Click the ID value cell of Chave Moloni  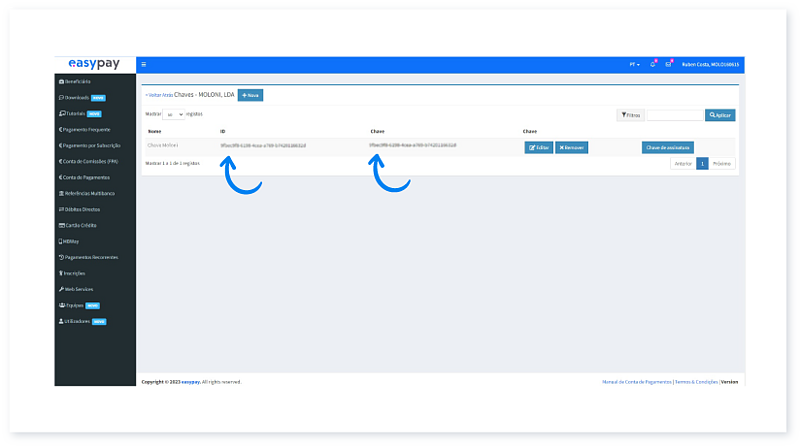coord(263,145)
